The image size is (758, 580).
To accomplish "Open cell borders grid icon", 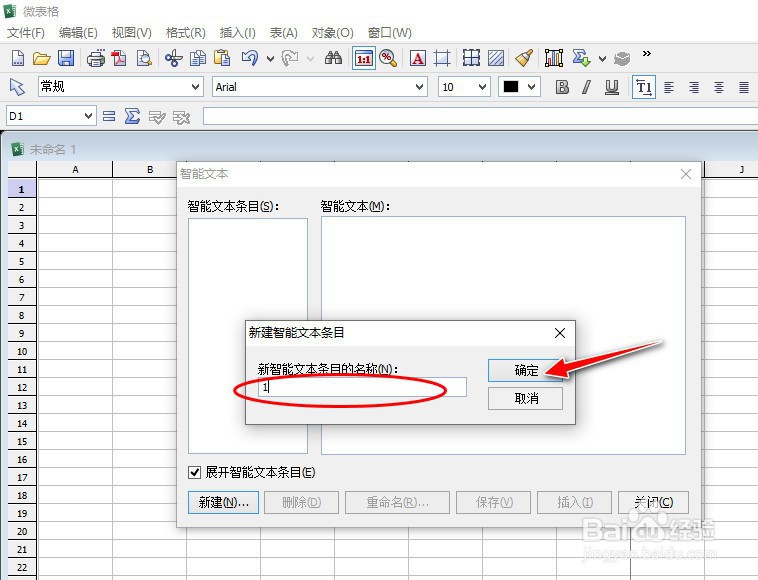I will coord(471,58).
